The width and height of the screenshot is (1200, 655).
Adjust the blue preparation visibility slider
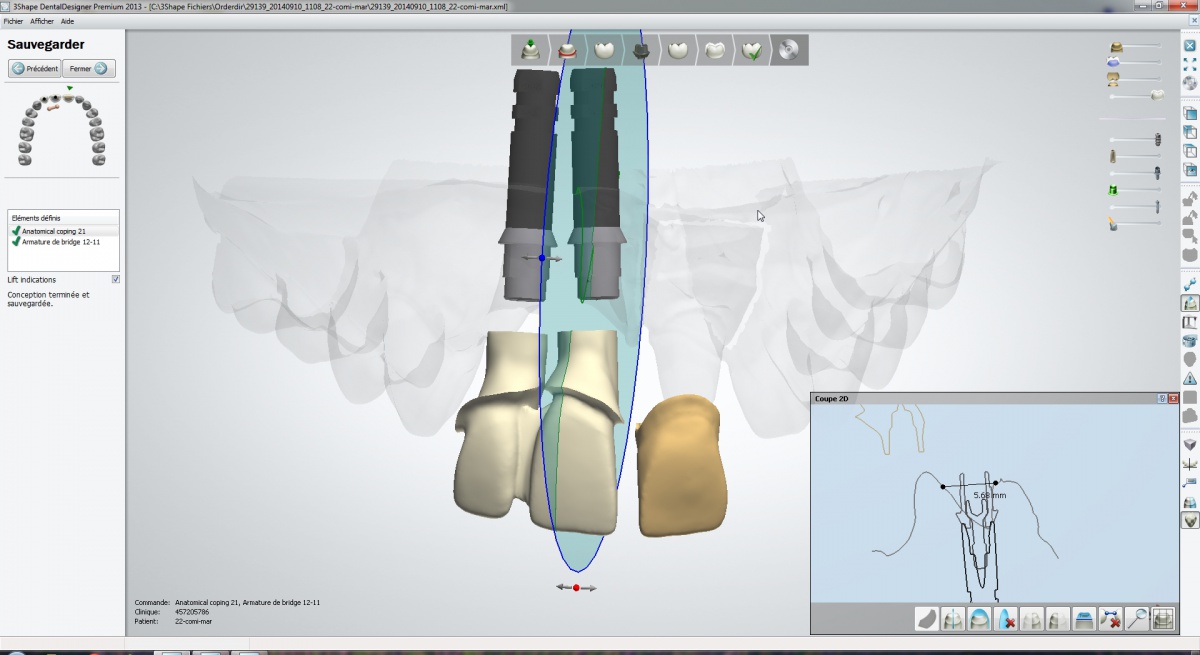point(1135,62)
